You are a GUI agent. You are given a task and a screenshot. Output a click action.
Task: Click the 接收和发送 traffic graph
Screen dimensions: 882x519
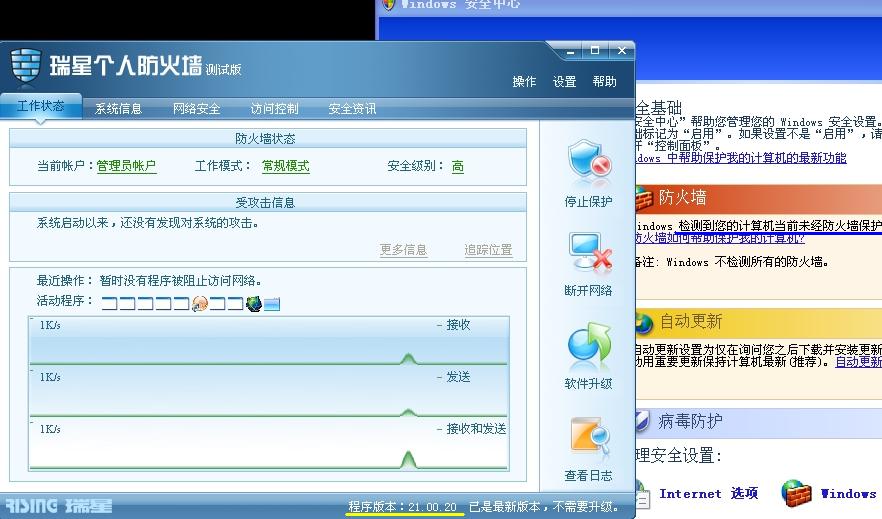[x=269, y=445]
